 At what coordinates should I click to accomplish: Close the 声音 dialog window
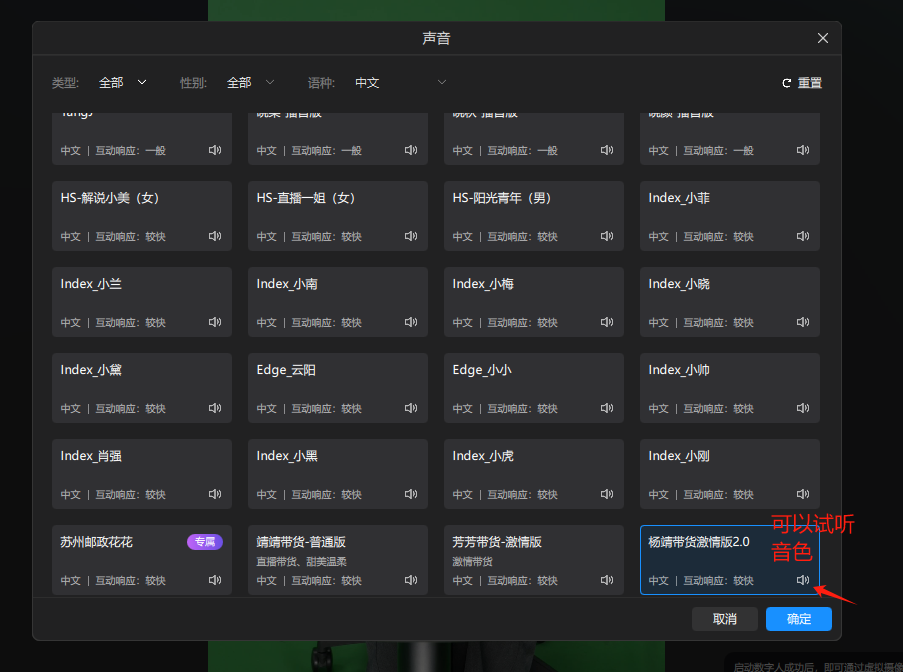click(823, 38)
